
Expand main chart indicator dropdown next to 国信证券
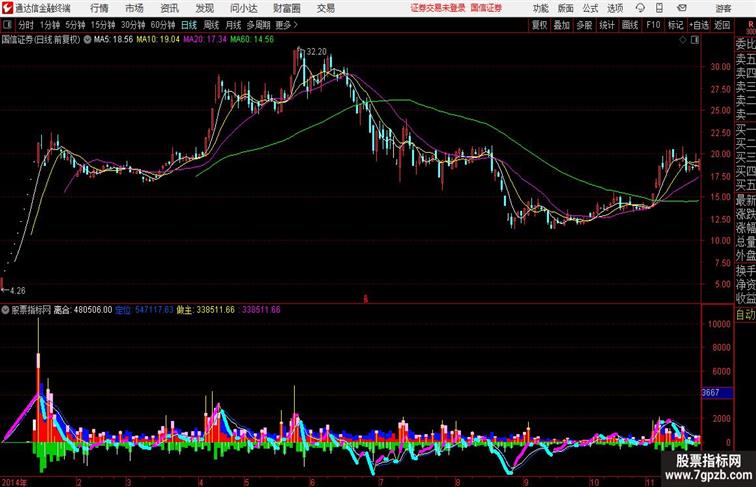click(87, 40)
